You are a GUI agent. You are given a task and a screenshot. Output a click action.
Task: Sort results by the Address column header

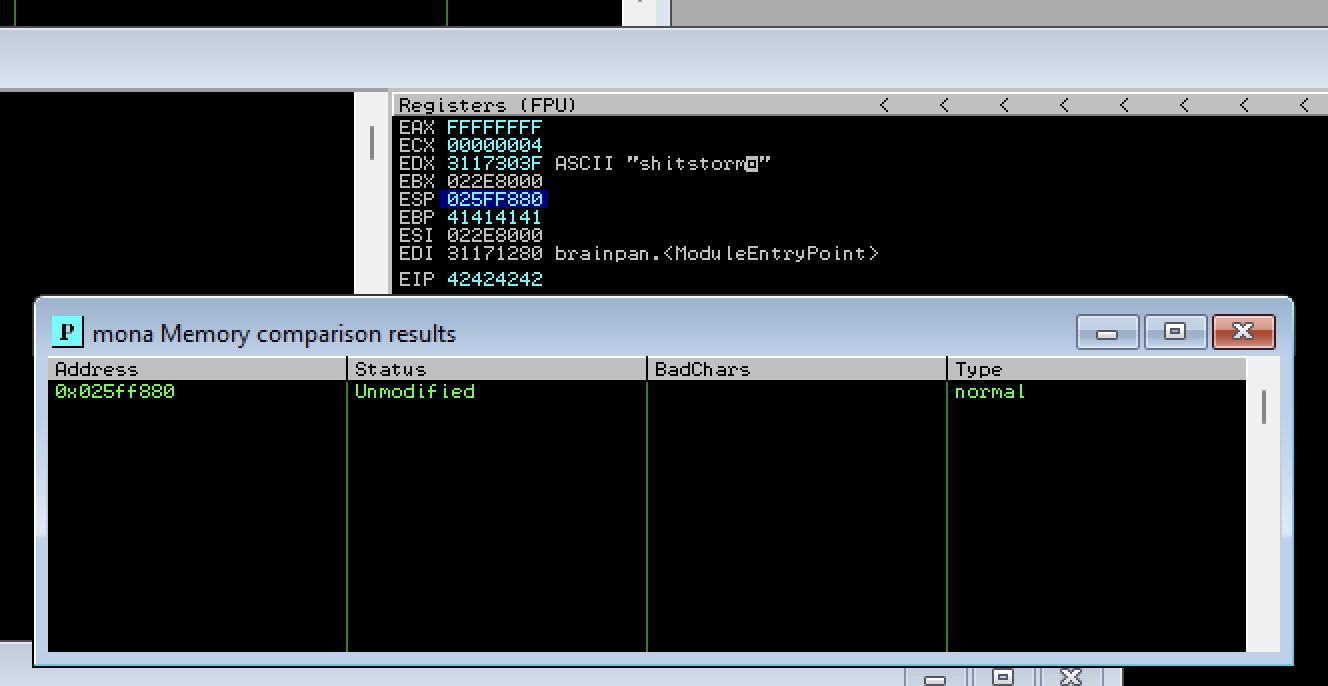197,369
